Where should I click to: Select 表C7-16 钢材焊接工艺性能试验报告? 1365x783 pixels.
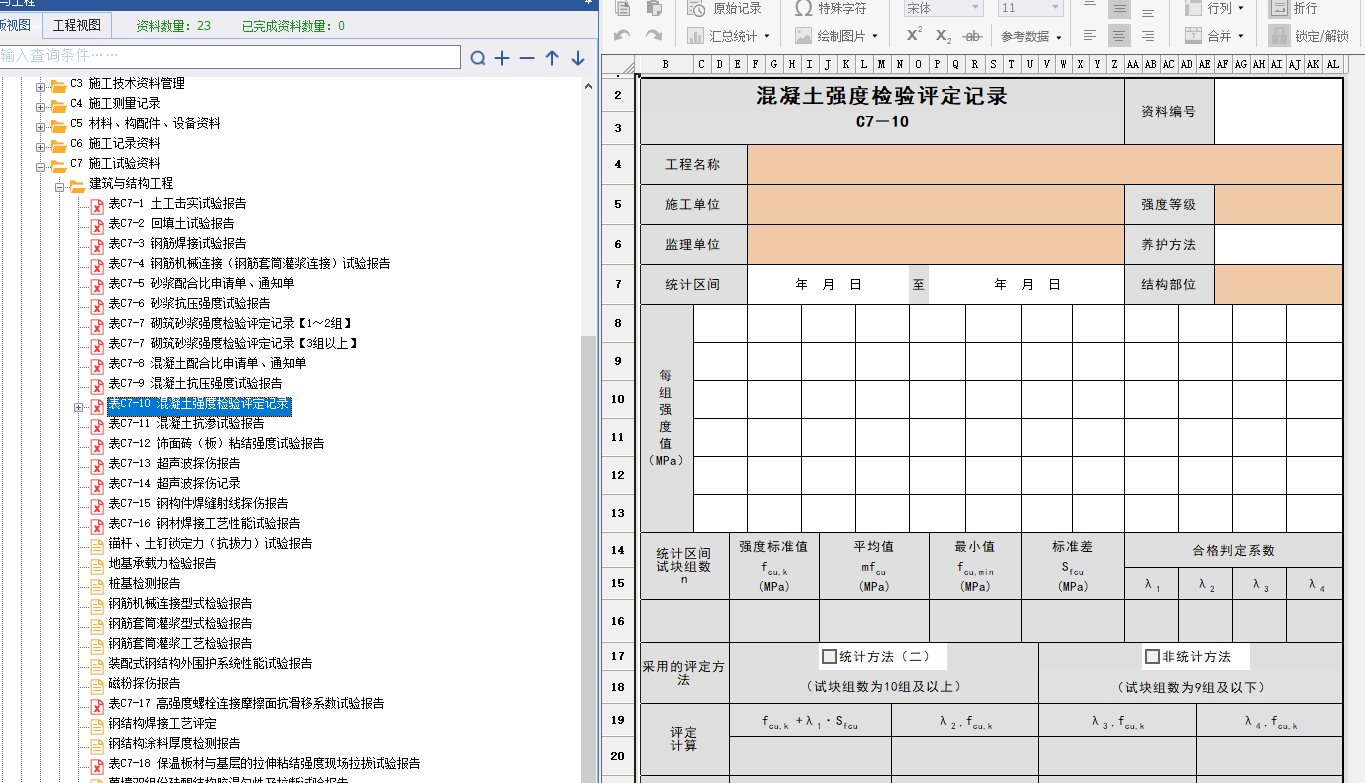click(205, 524)
